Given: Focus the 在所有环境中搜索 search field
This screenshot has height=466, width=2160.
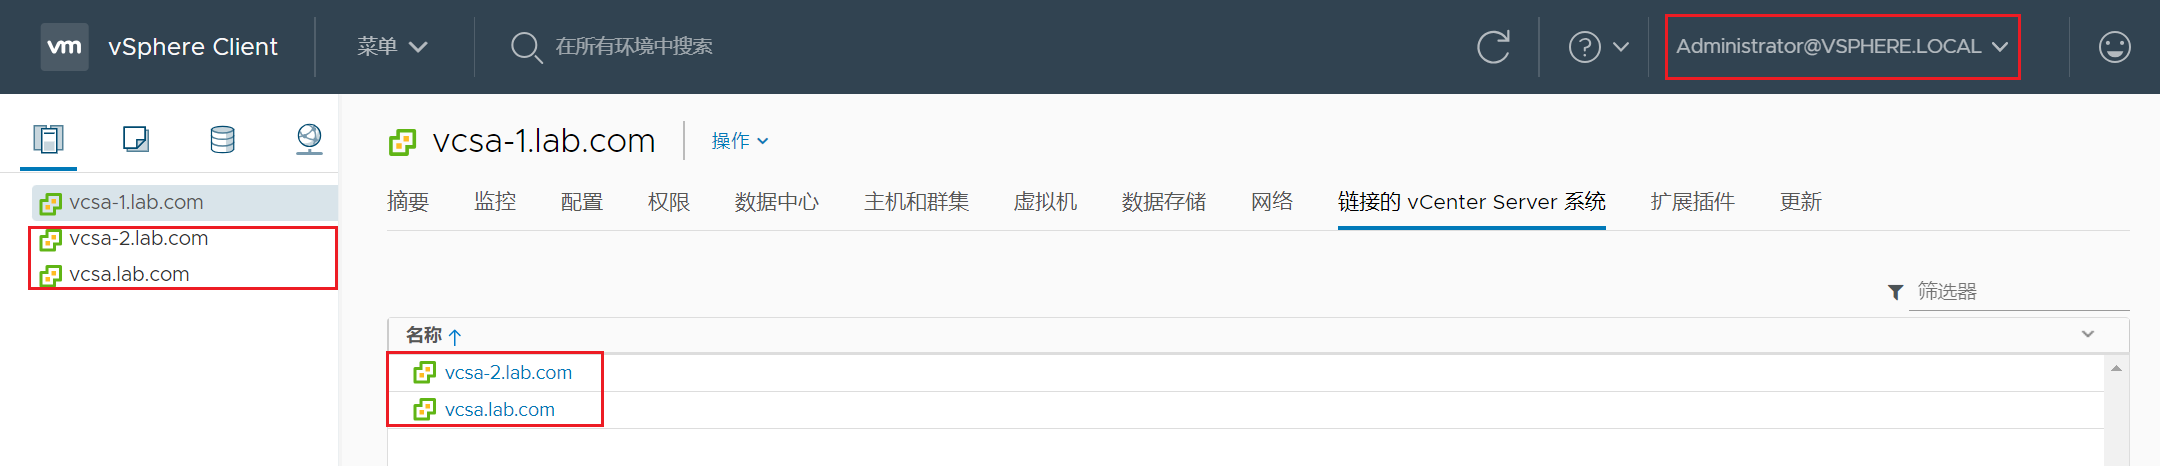Looking at the screenshot, I should click(634, 47).
